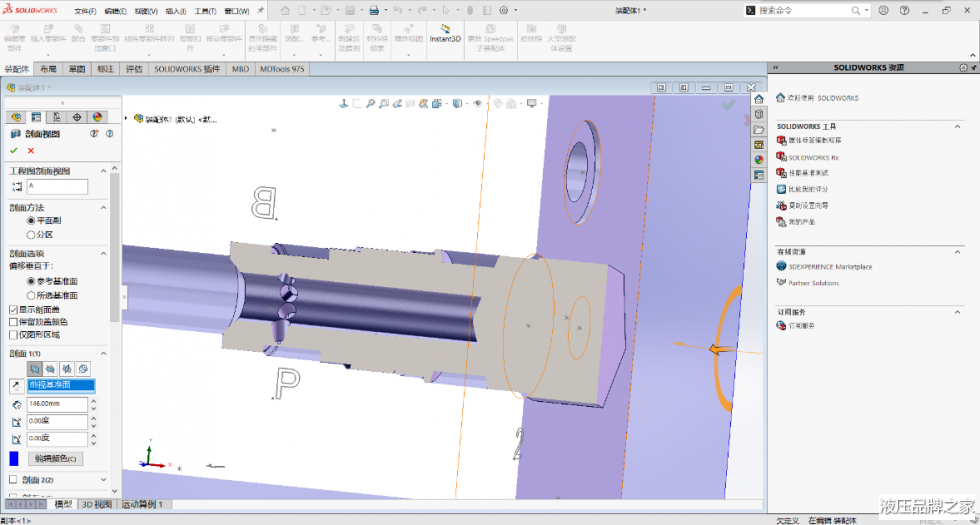The image size is (980, 525).
Task: Select the 分区 radio button
Action: coord(31,234)
